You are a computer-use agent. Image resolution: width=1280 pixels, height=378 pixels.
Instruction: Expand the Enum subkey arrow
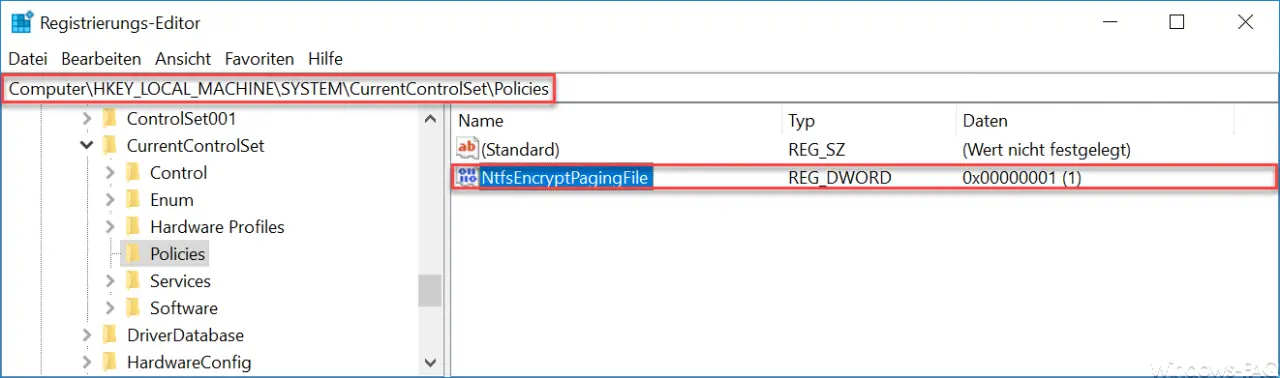click(110, 200)
